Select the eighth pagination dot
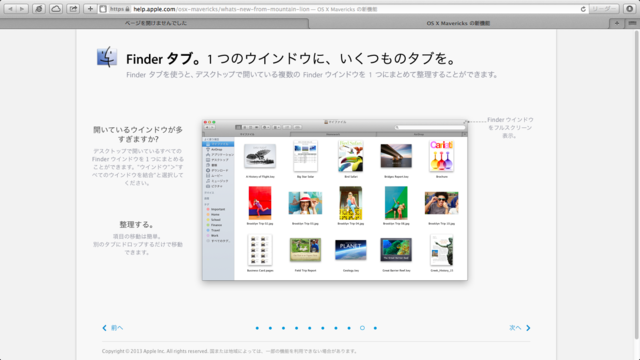Viewport: 640px width, 360px height. [x=349, y=328]
